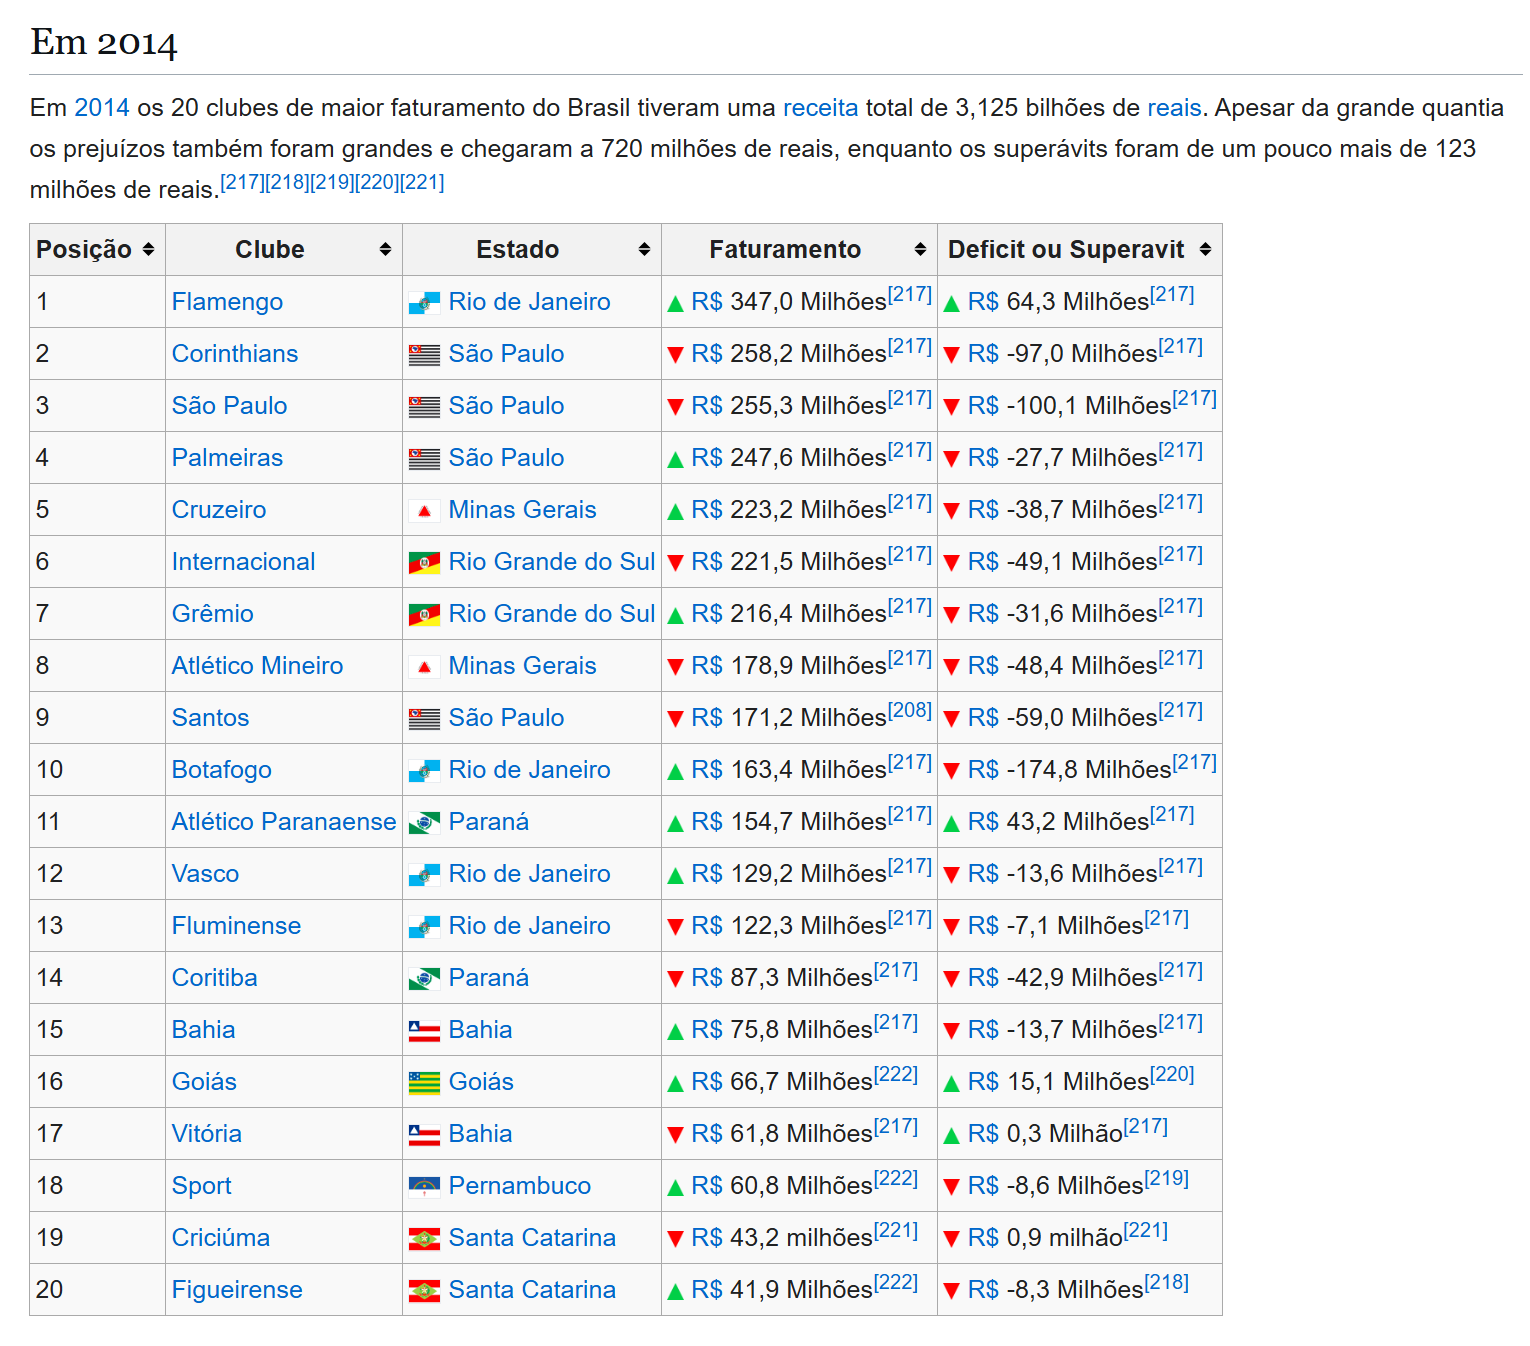Open the São Paulo club link in row 3
1530x1346 pixels.
click(x=229, y=406)
